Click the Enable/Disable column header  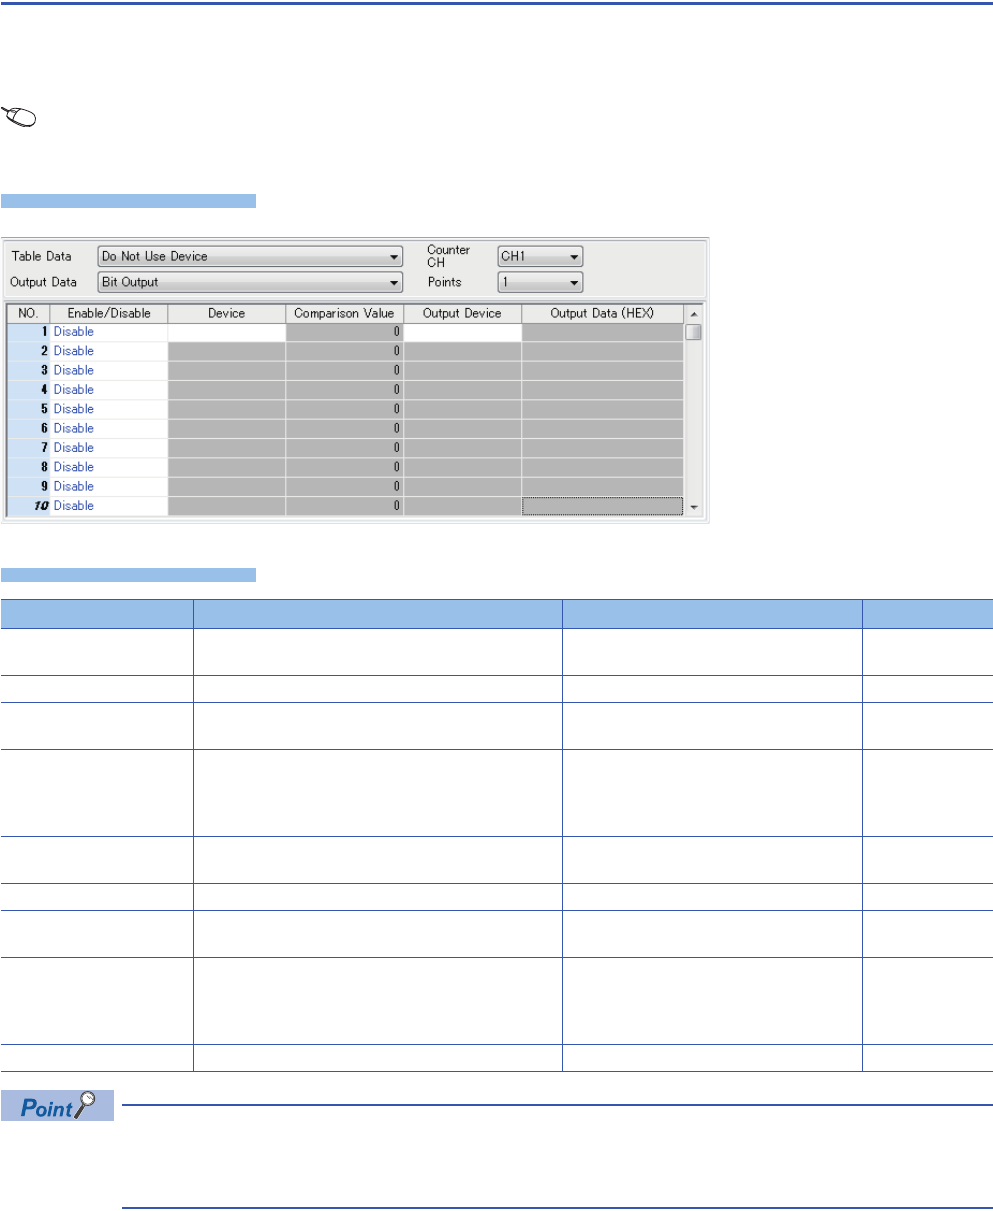pos(108,313)
